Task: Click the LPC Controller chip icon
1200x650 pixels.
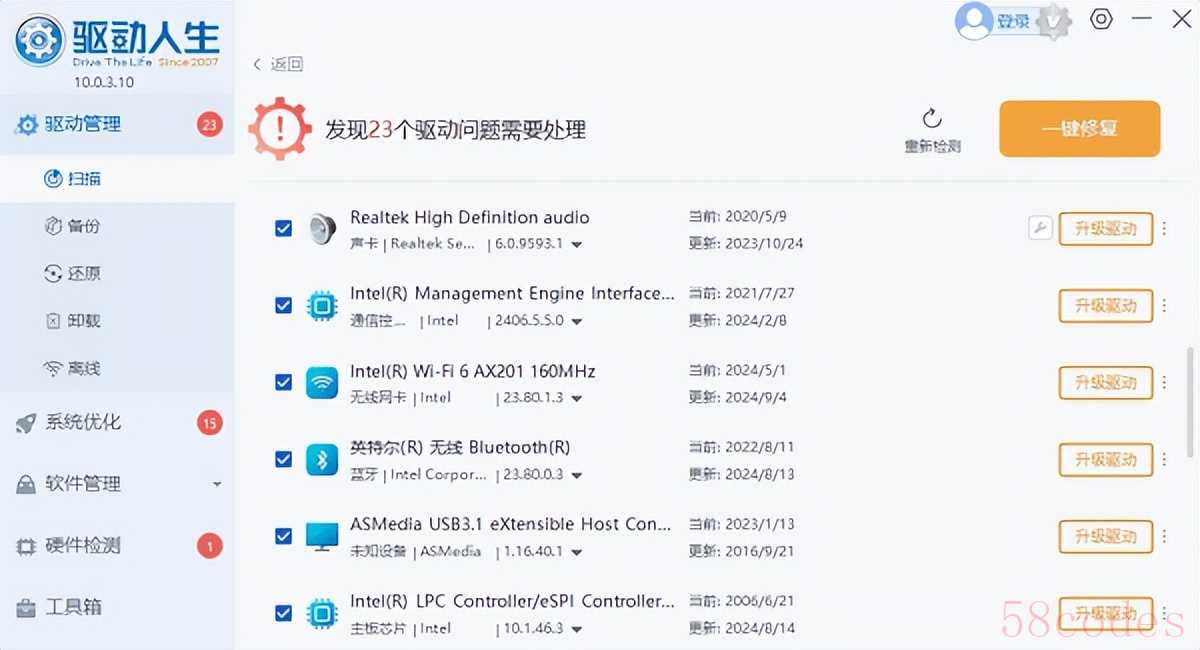Action: (x=322, y=613)
